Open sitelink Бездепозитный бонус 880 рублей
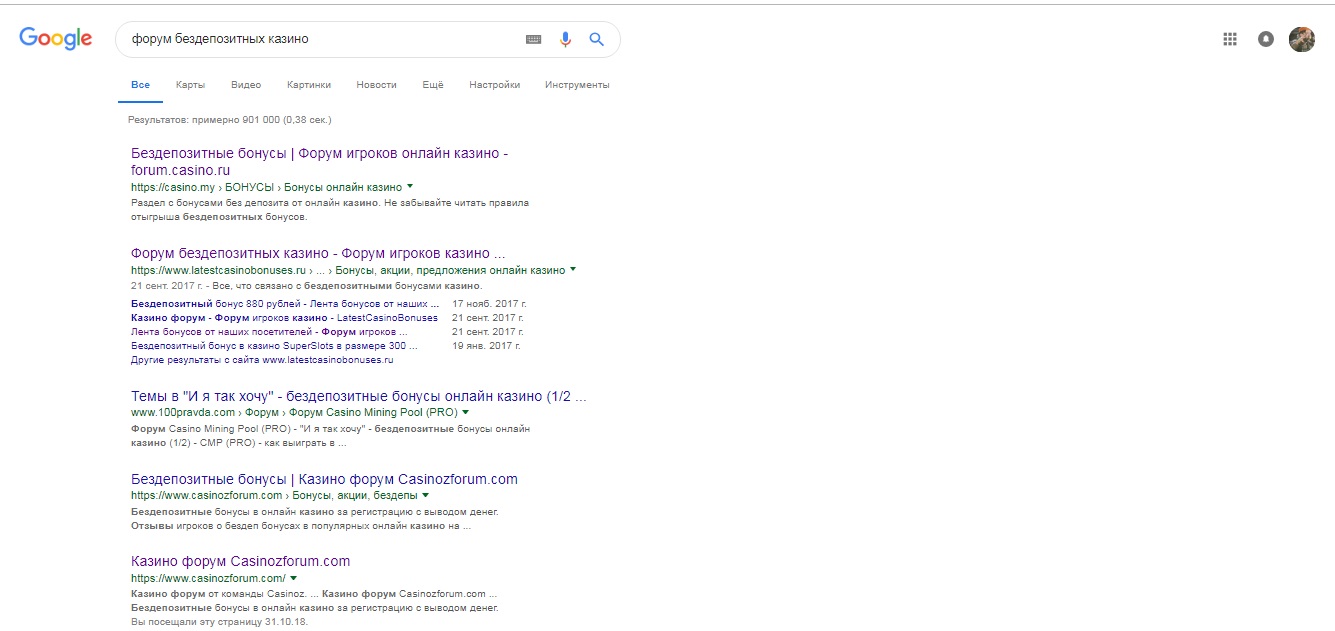Screen dimensions: 1335x631 pyautogui.click(x=285, y=303)
